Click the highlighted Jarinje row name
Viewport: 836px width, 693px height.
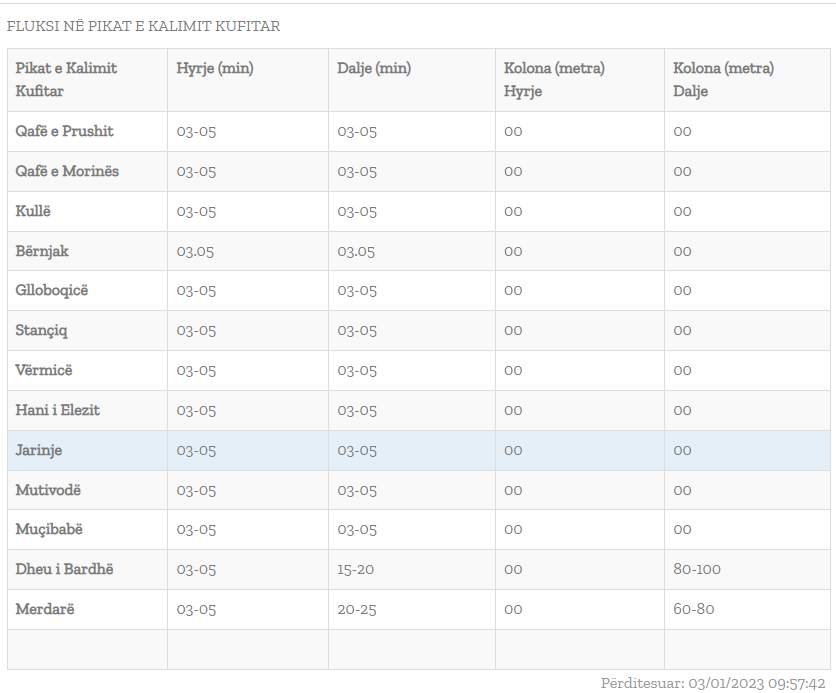click(39, 450)
